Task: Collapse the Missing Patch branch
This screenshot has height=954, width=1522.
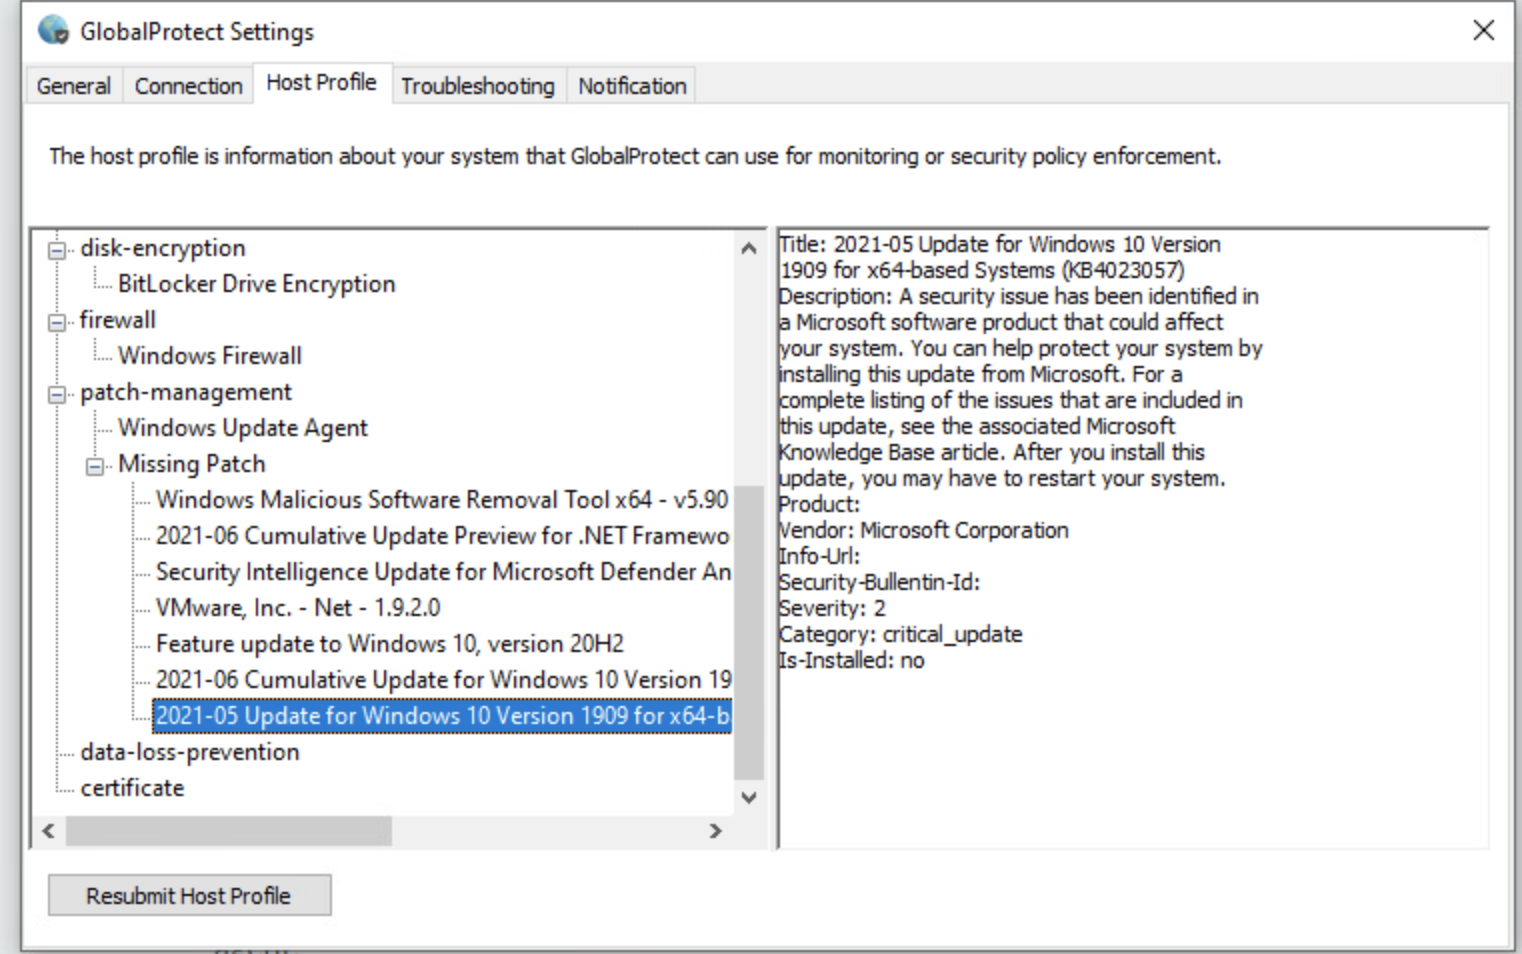Action: 96,464
